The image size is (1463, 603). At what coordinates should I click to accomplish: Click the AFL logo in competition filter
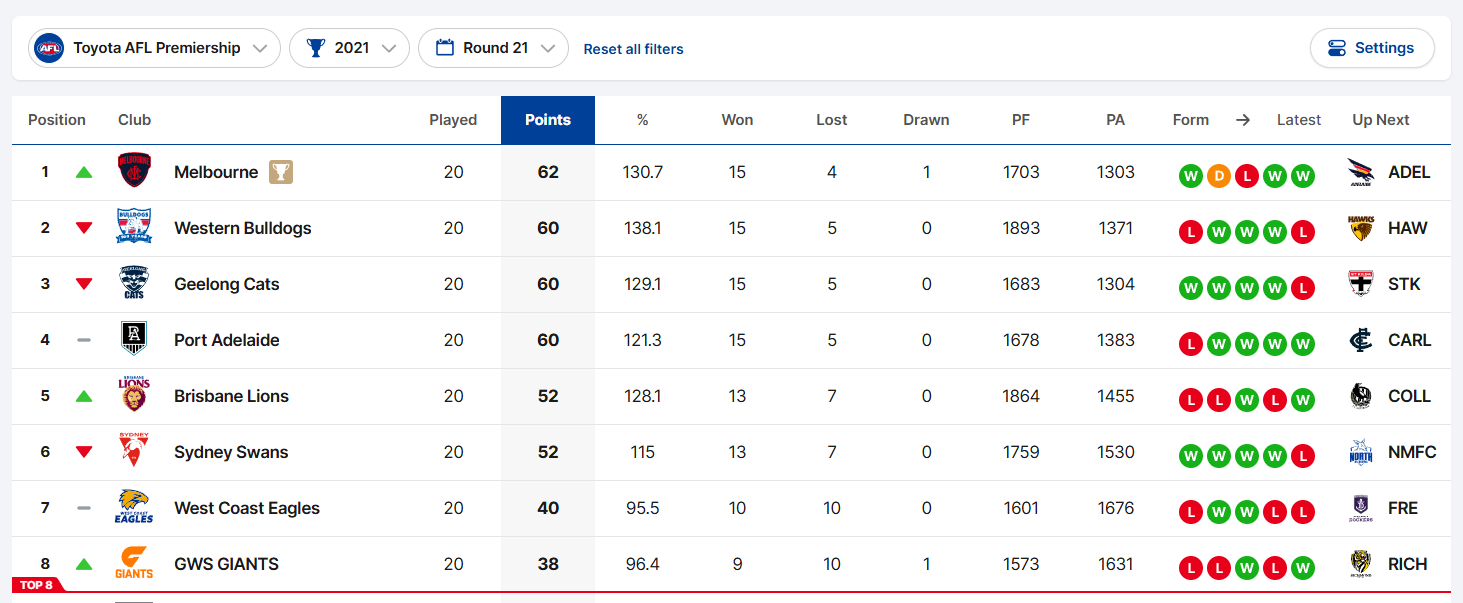(x=49, y=48)
